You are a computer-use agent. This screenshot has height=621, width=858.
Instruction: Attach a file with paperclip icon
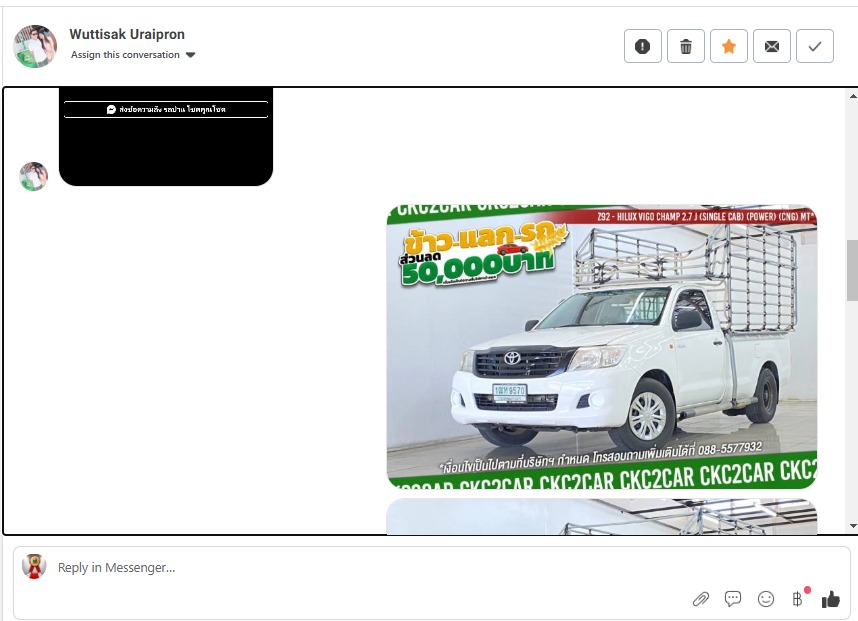(700, 599)
